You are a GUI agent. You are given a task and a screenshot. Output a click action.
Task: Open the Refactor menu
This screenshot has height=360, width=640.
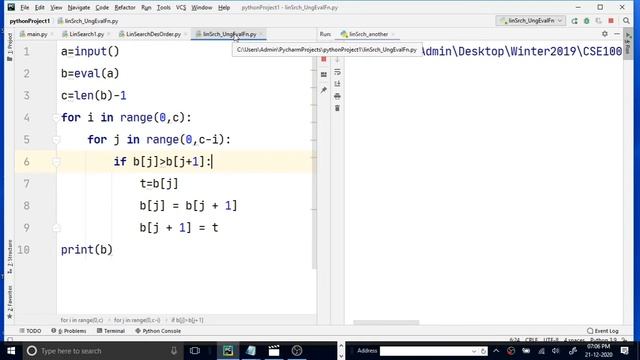[124, 7]
